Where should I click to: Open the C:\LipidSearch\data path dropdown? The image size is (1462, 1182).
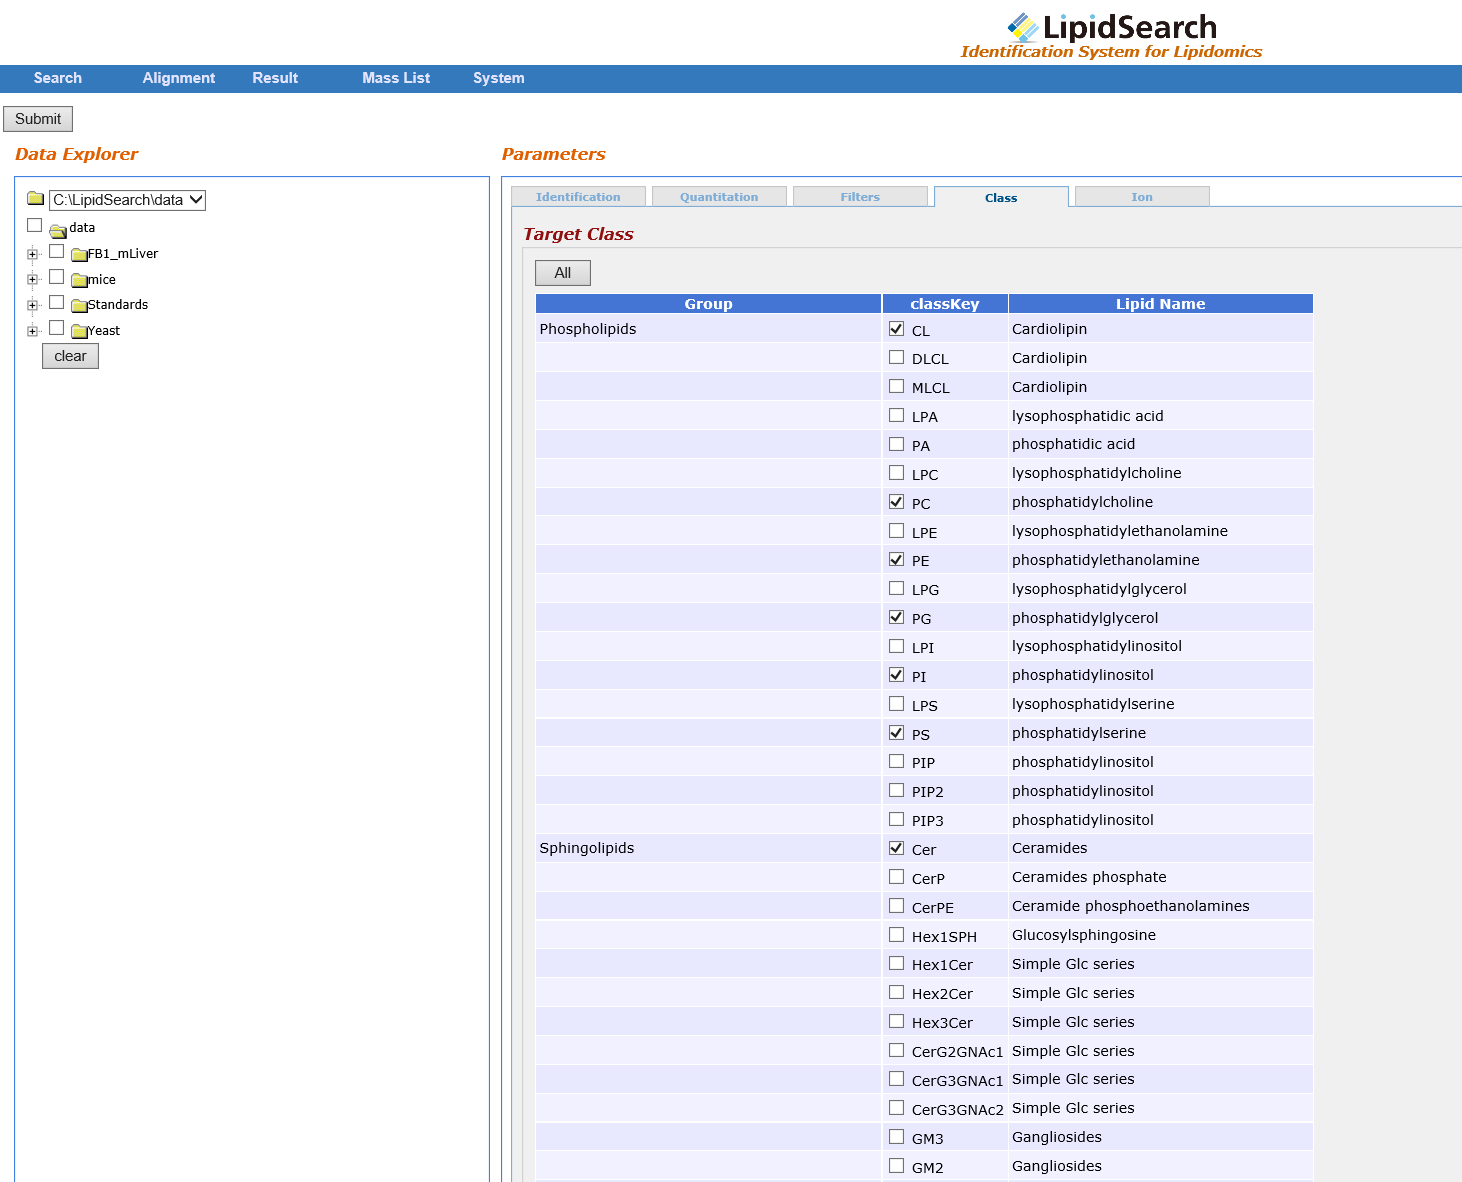coord(127,200)
